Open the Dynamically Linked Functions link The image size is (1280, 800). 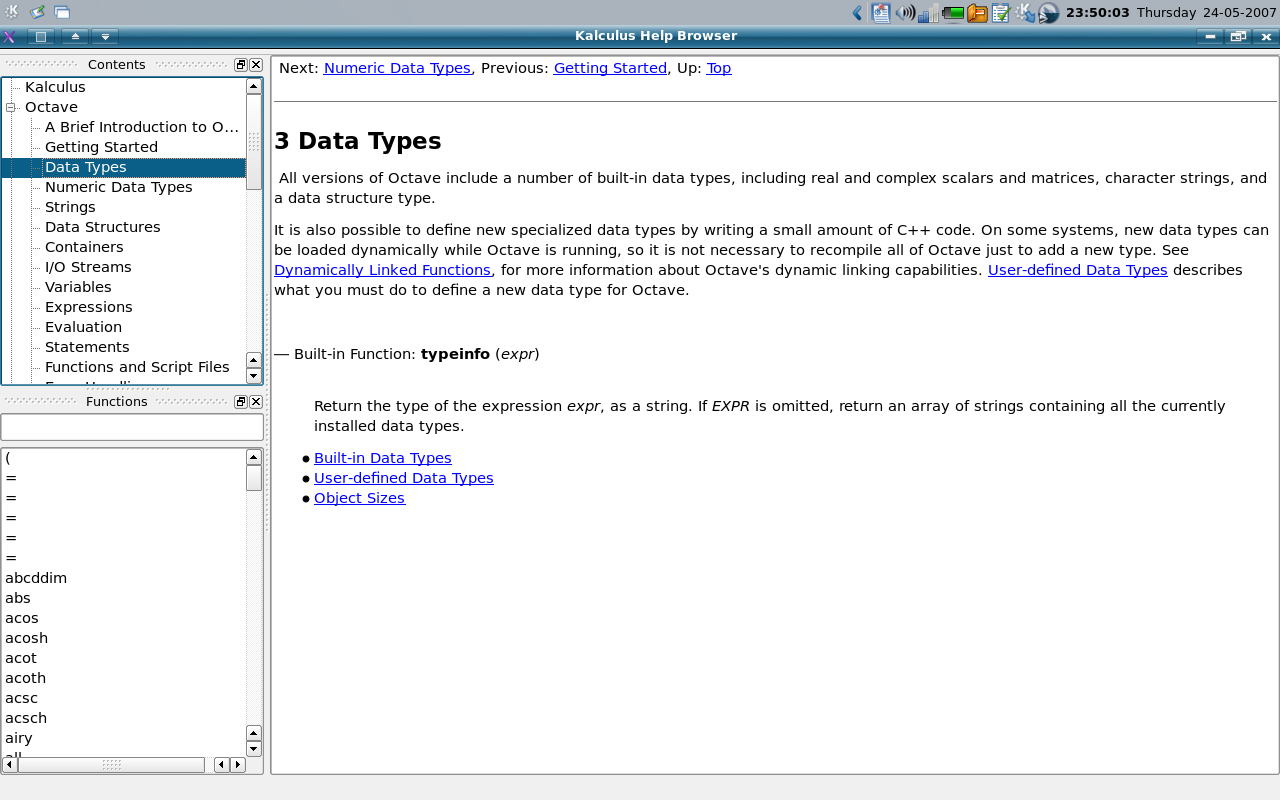click(382, 270)
